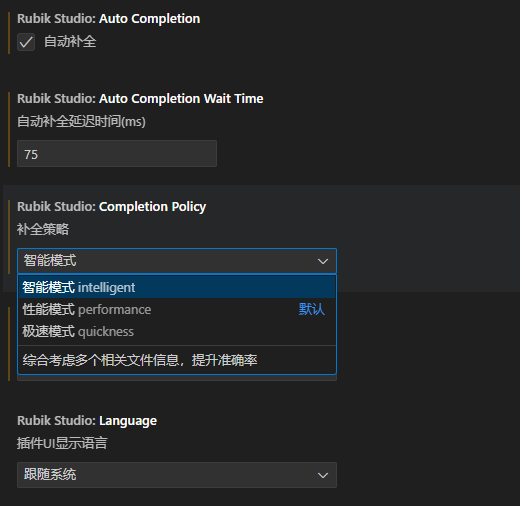Click the wait time input showing 75

click(117, 154)
